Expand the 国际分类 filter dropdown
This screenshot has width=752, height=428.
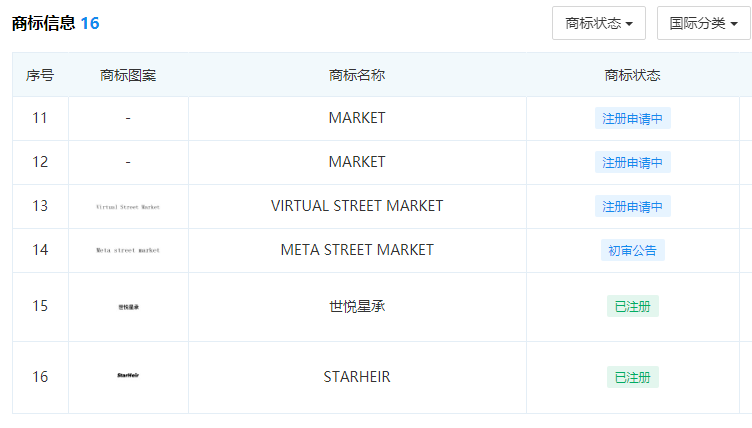[x=703, y=23]
